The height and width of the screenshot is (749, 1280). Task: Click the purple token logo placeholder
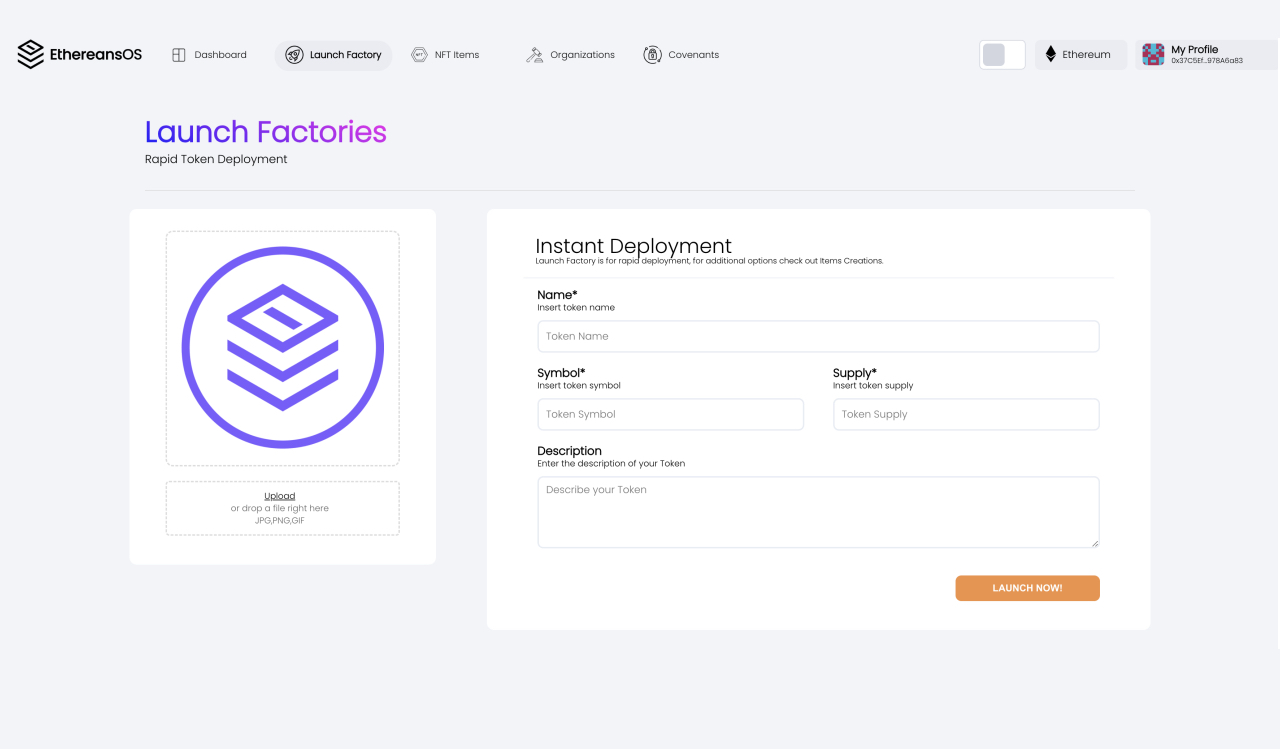coord(282,347)
